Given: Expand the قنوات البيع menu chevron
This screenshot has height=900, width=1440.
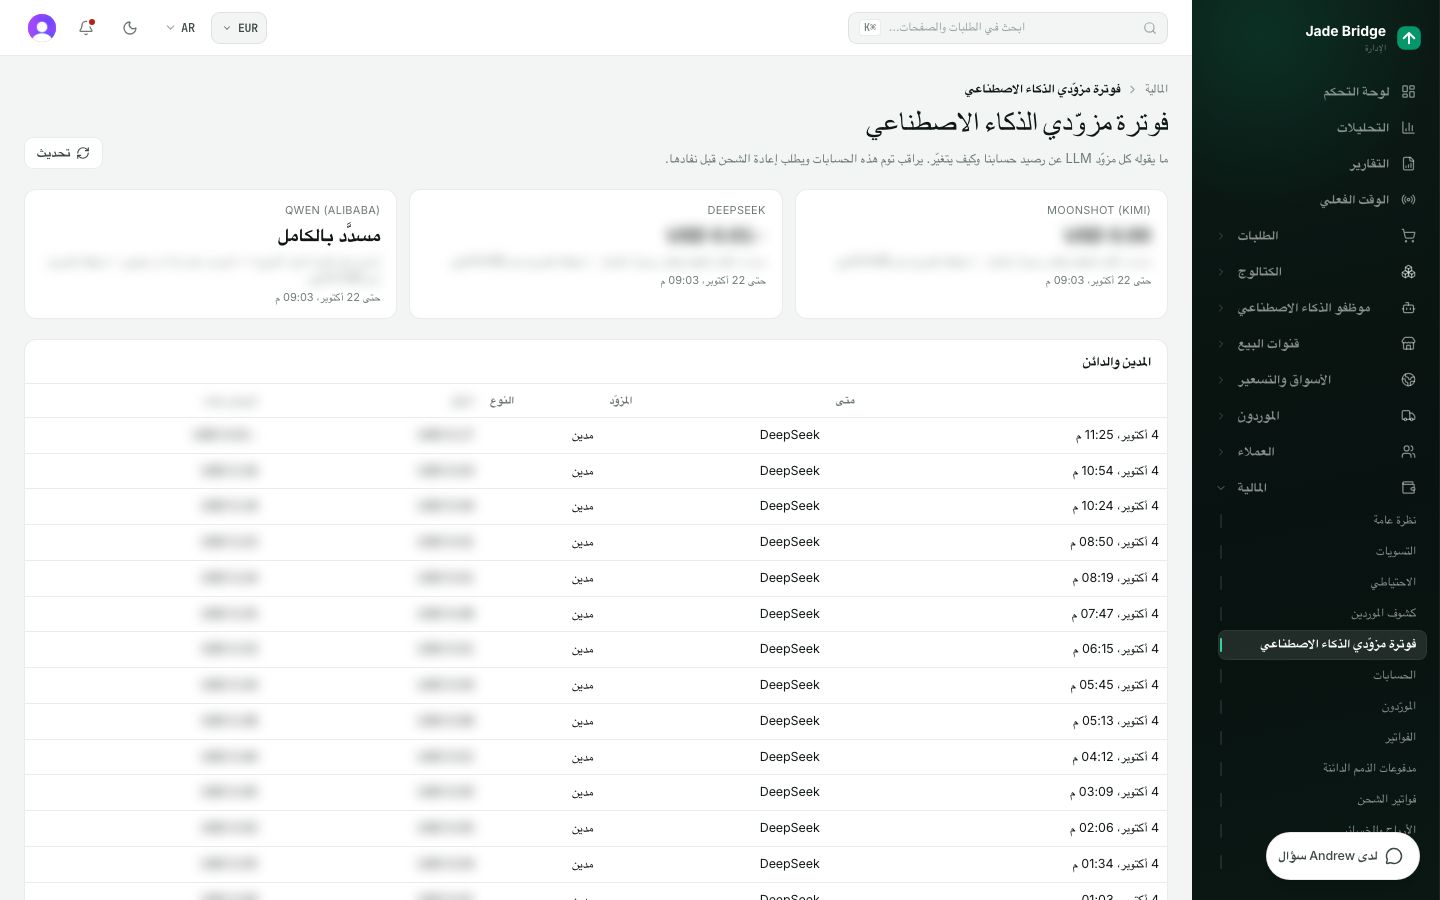Looking at the screenshot, I should [1221, 344].
